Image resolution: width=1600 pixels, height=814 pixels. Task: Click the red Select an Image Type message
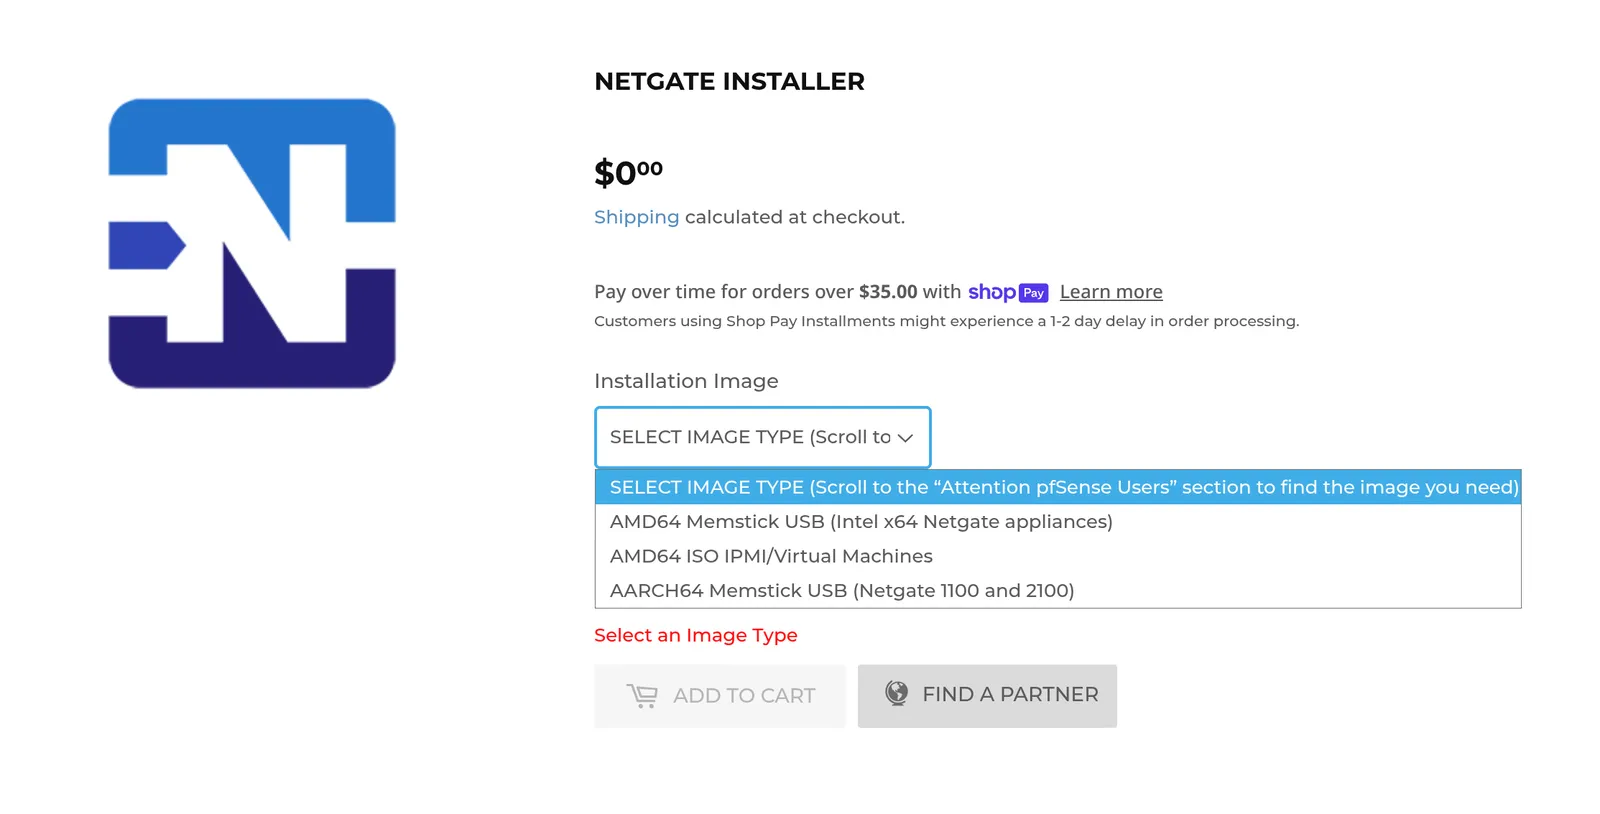[x=696, y=635]
